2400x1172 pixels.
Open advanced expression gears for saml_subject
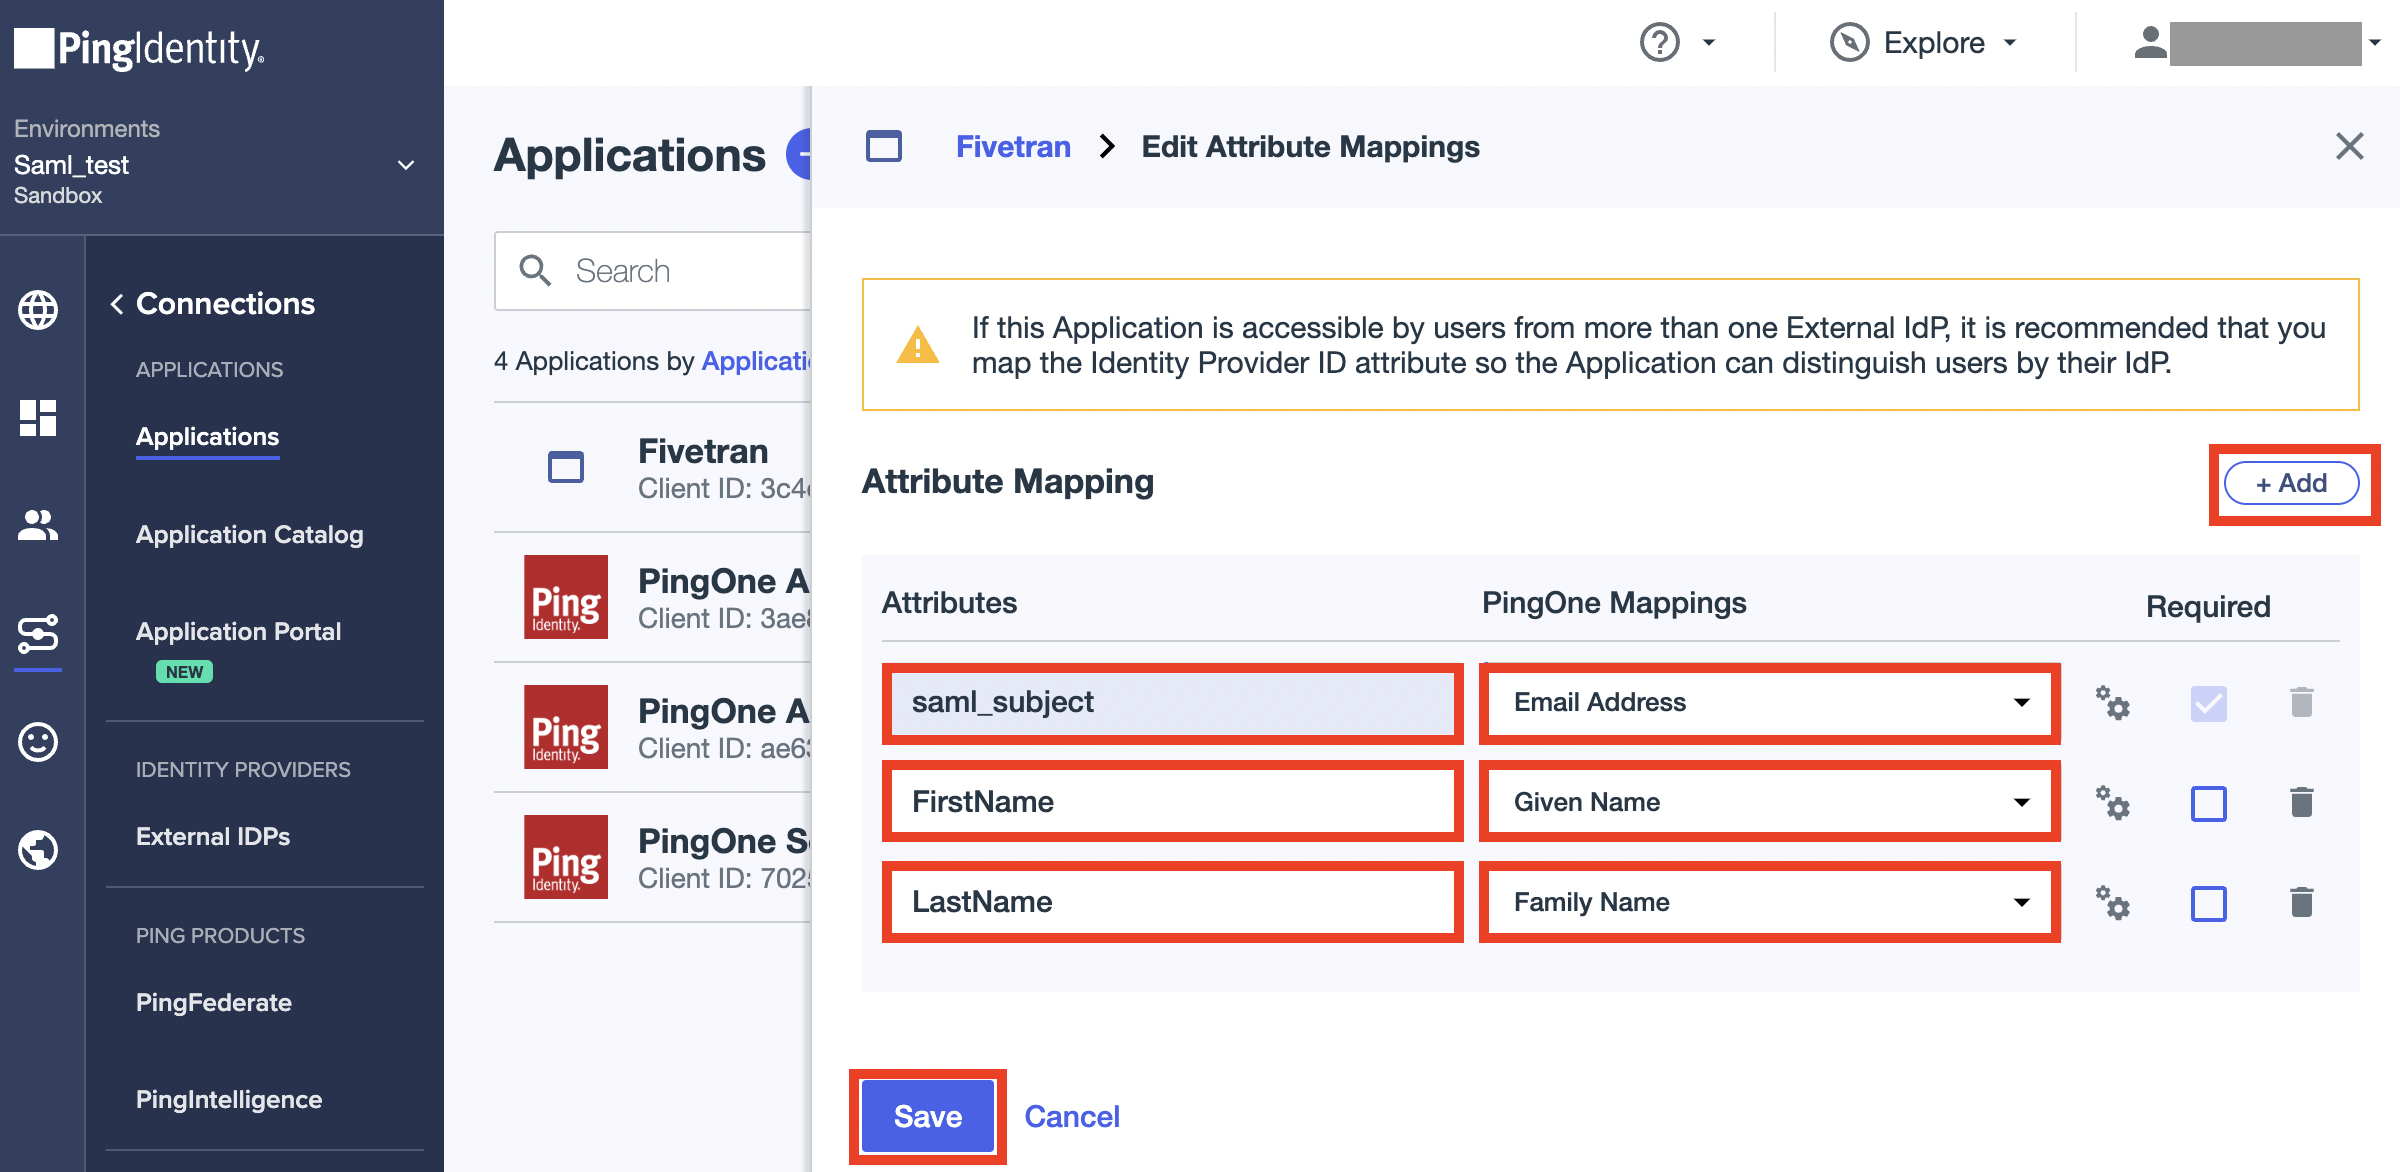coord(2113,702)
